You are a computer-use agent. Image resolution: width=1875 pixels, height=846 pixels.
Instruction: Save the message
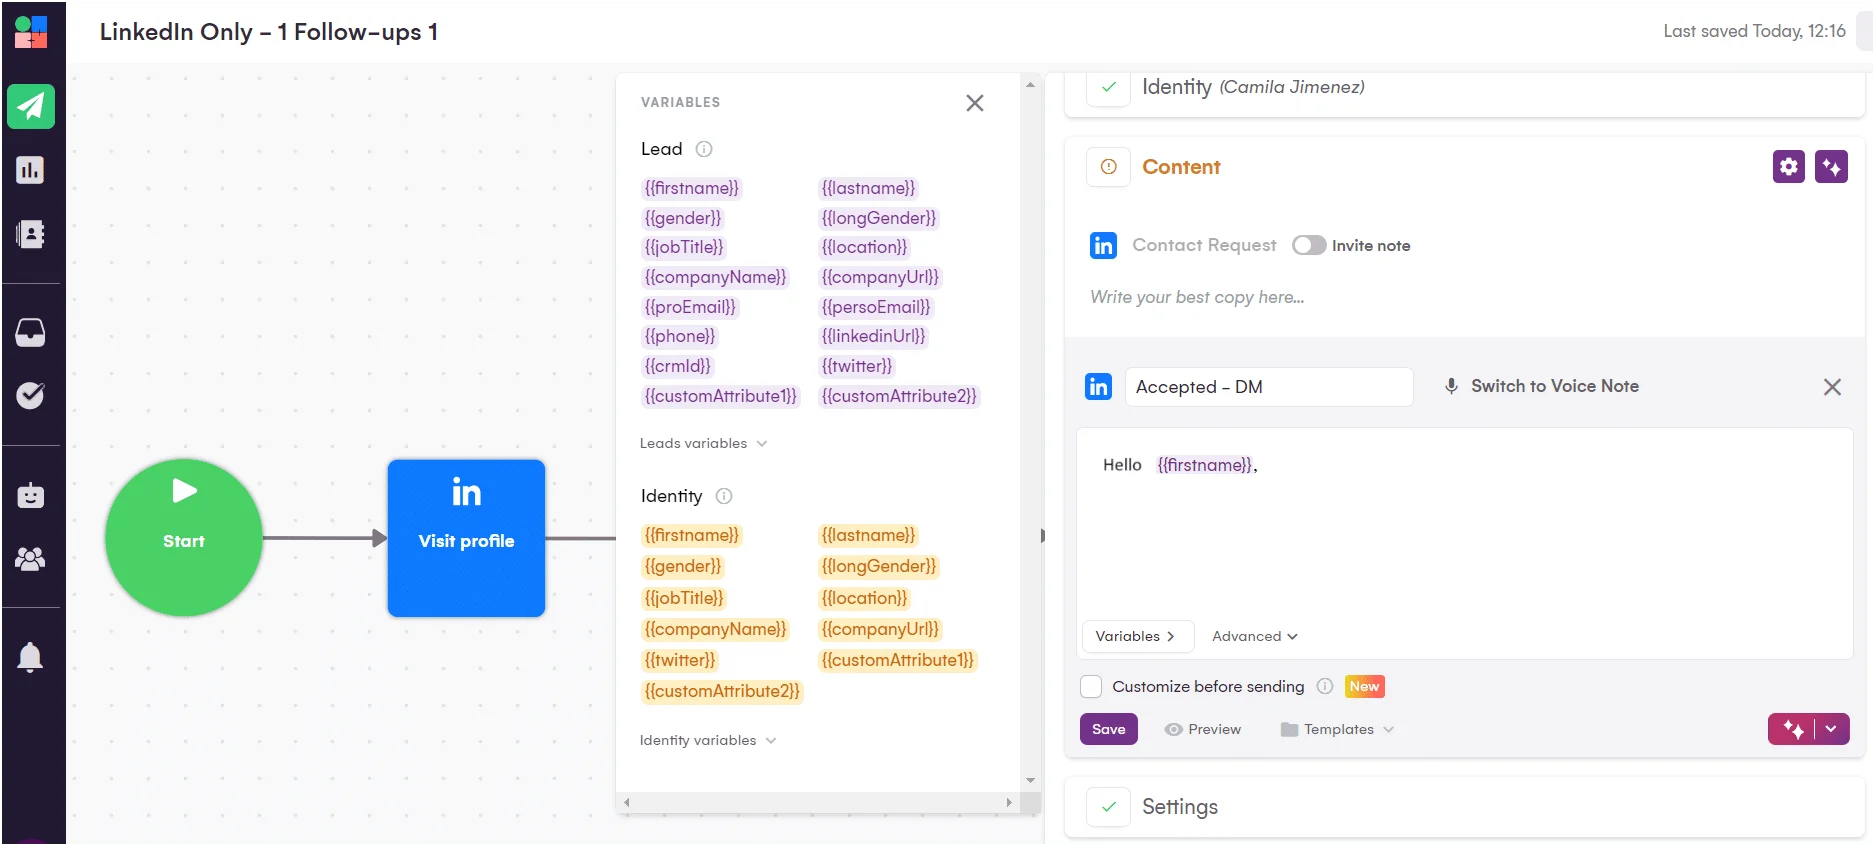tap(1109, 729)
